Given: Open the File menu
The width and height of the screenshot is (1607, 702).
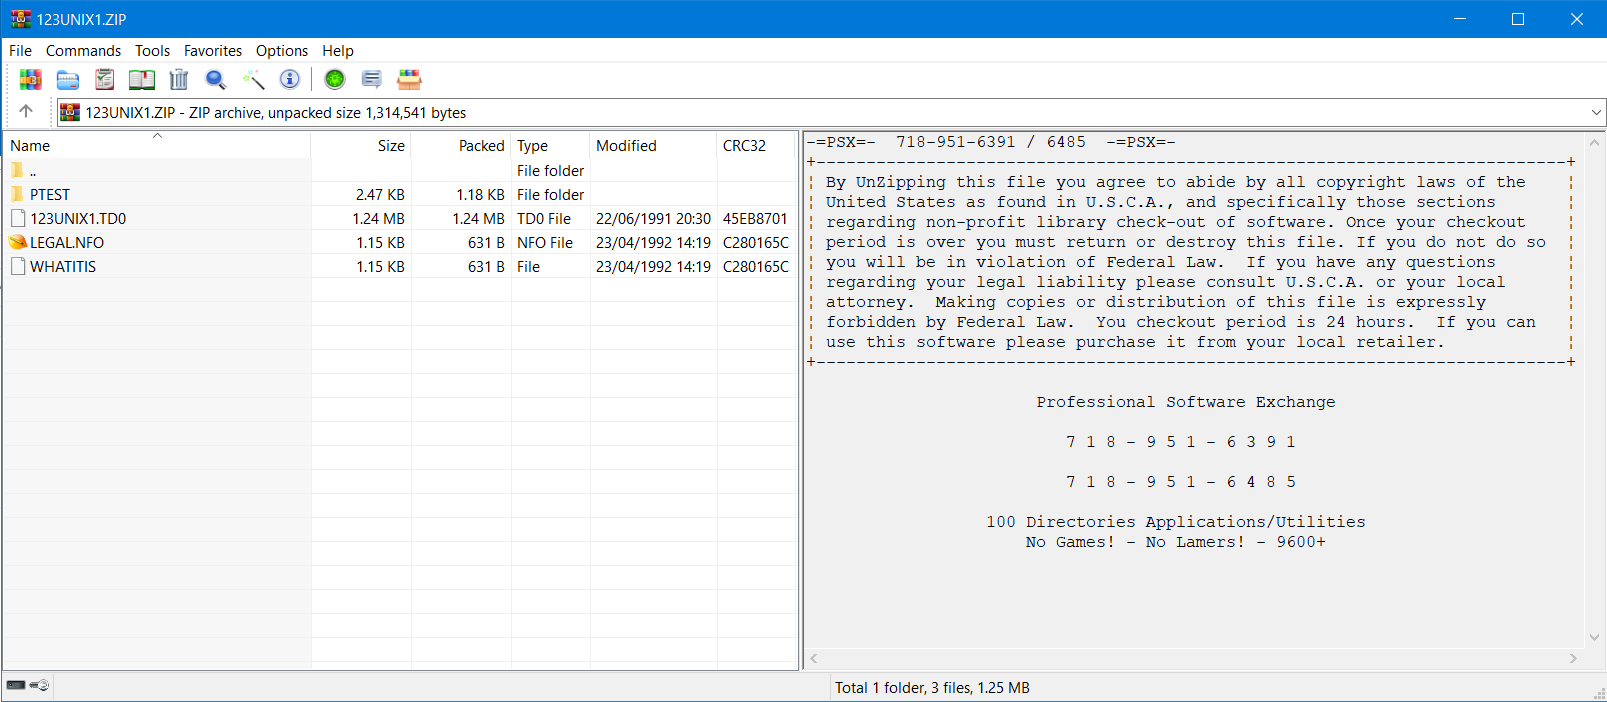Looking at the screenshot, I should click(x=20, y=50).
